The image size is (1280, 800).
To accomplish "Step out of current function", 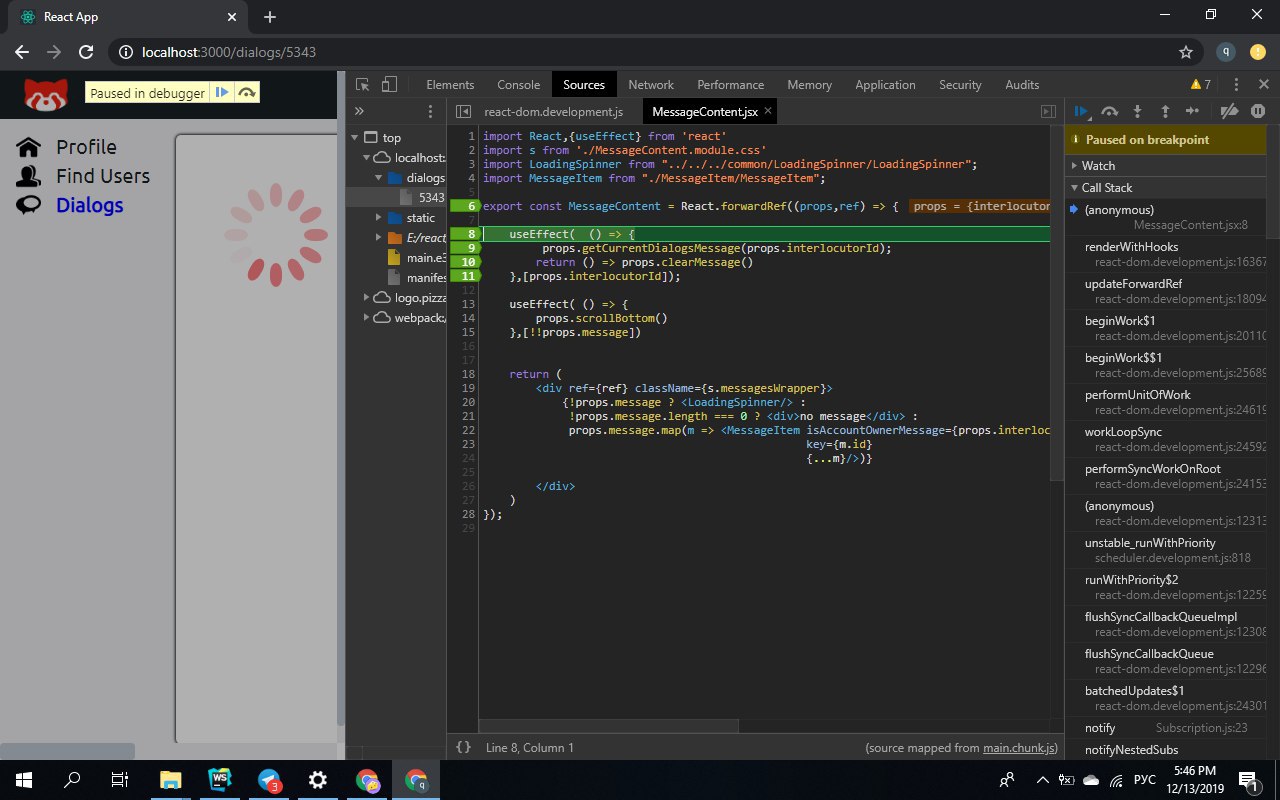I will point(1165,112).
